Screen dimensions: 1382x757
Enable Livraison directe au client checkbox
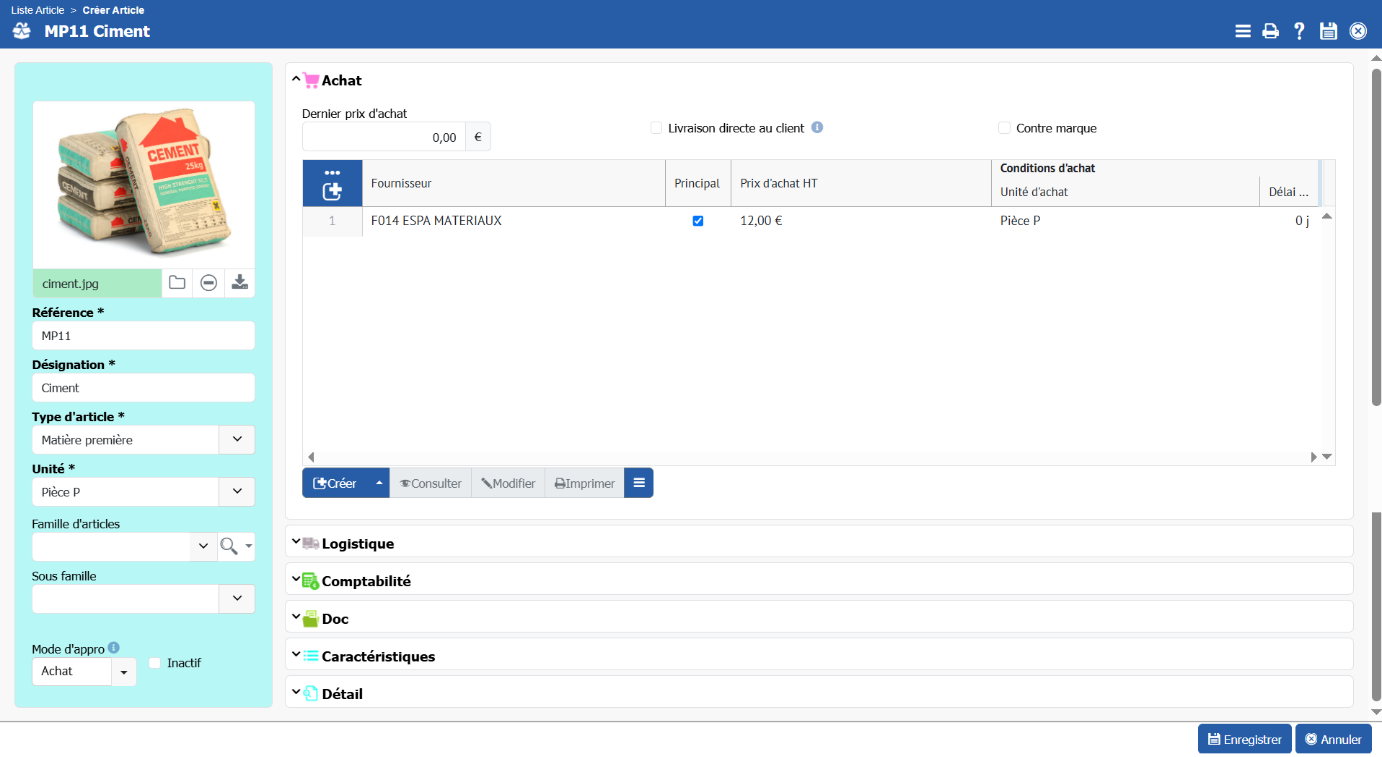tap(656, 128)
